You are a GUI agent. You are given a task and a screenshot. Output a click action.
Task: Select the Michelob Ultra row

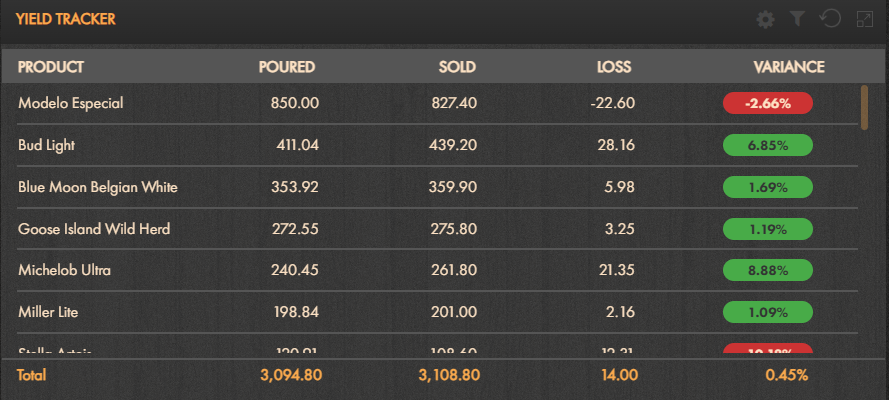(x=437, y=270)
